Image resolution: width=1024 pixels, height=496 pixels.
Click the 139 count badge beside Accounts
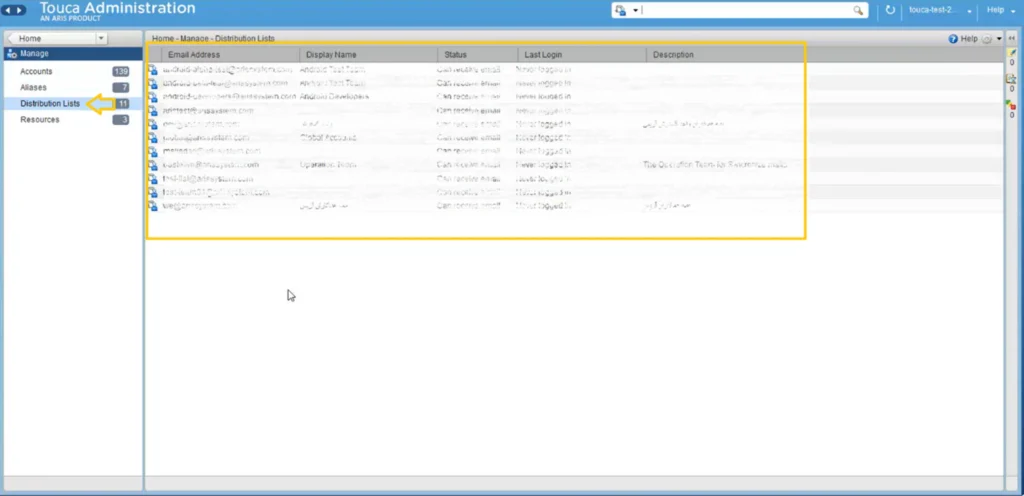[120, 72]
